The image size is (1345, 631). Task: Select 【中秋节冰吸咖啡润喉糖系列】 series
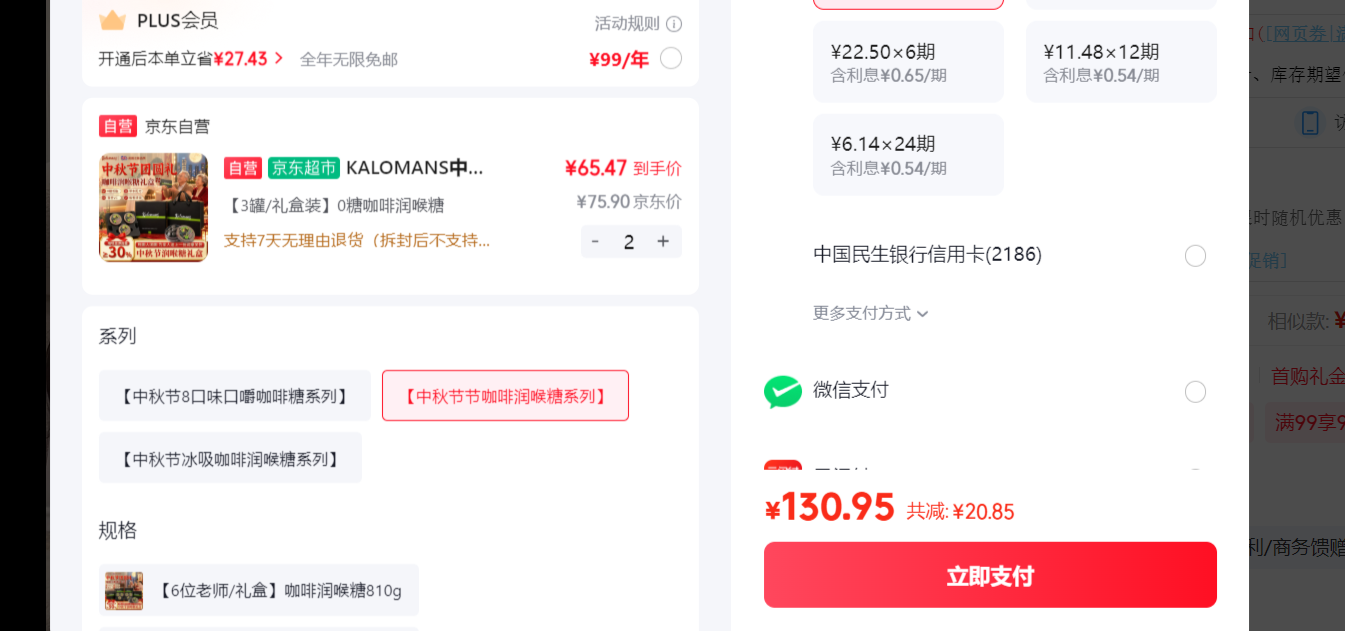point(230,458)
